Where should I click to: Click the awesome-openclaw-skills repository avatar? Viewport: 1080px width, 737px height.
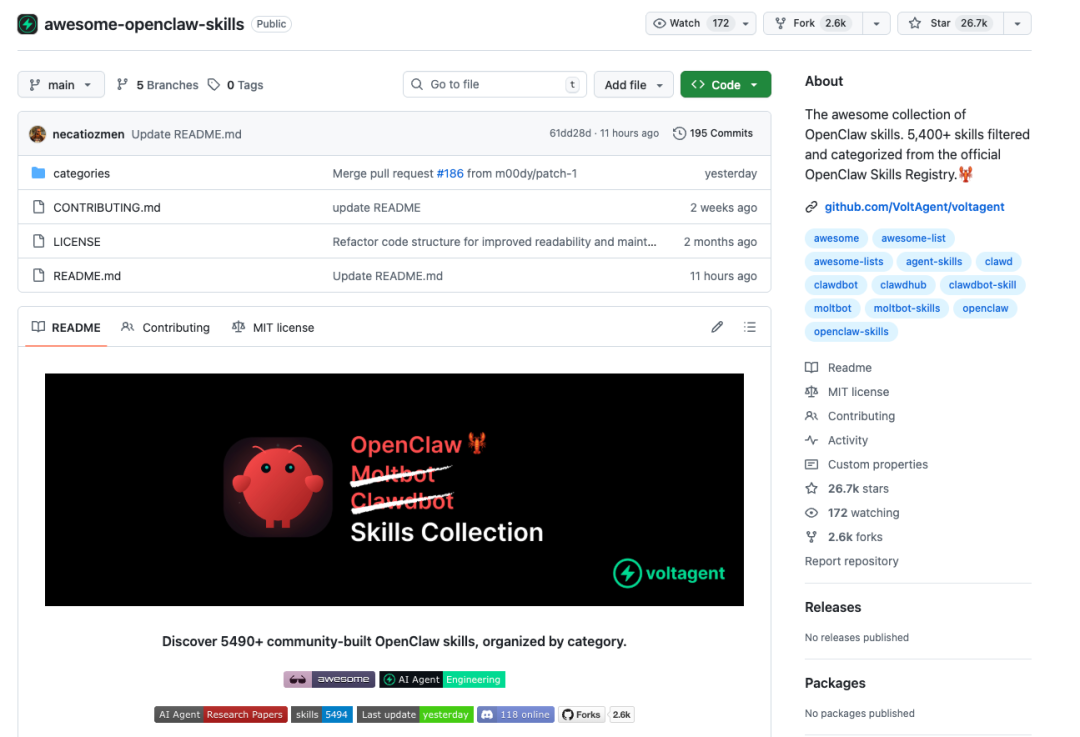click(x=27, y=23)
